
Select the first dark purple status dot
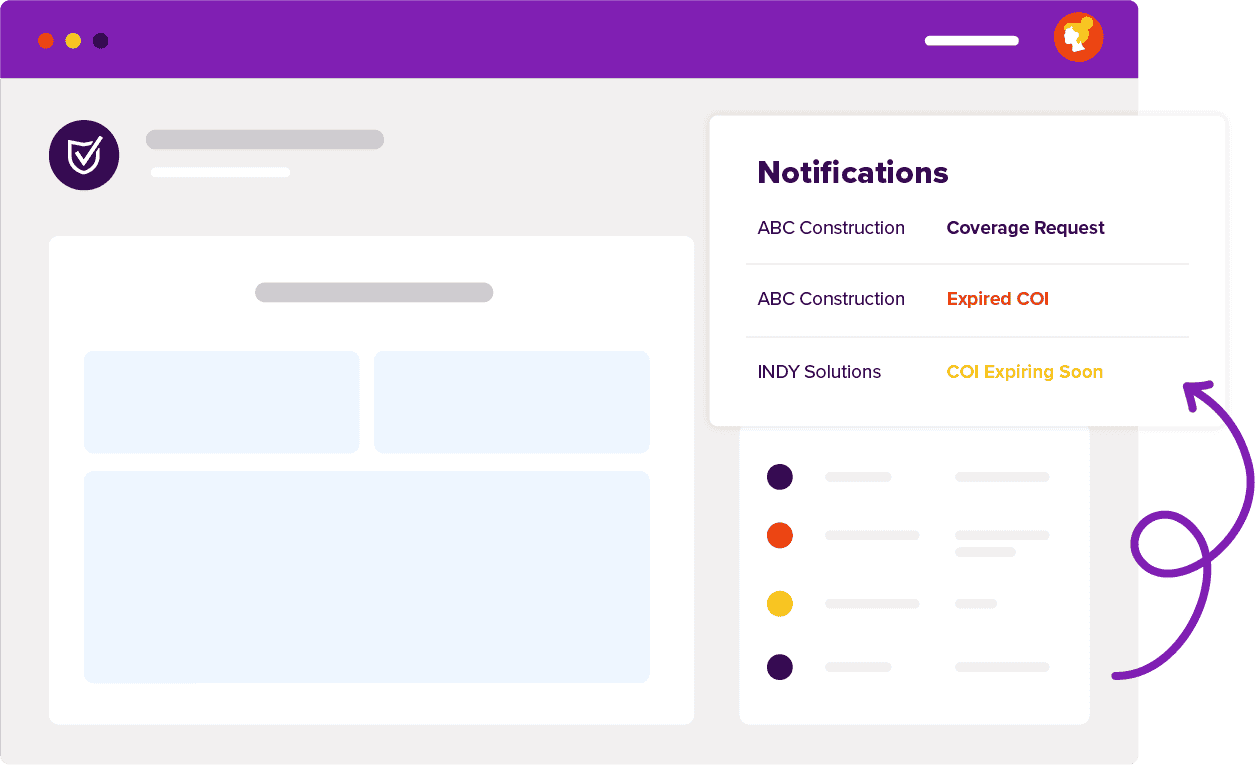coord(780,477)
